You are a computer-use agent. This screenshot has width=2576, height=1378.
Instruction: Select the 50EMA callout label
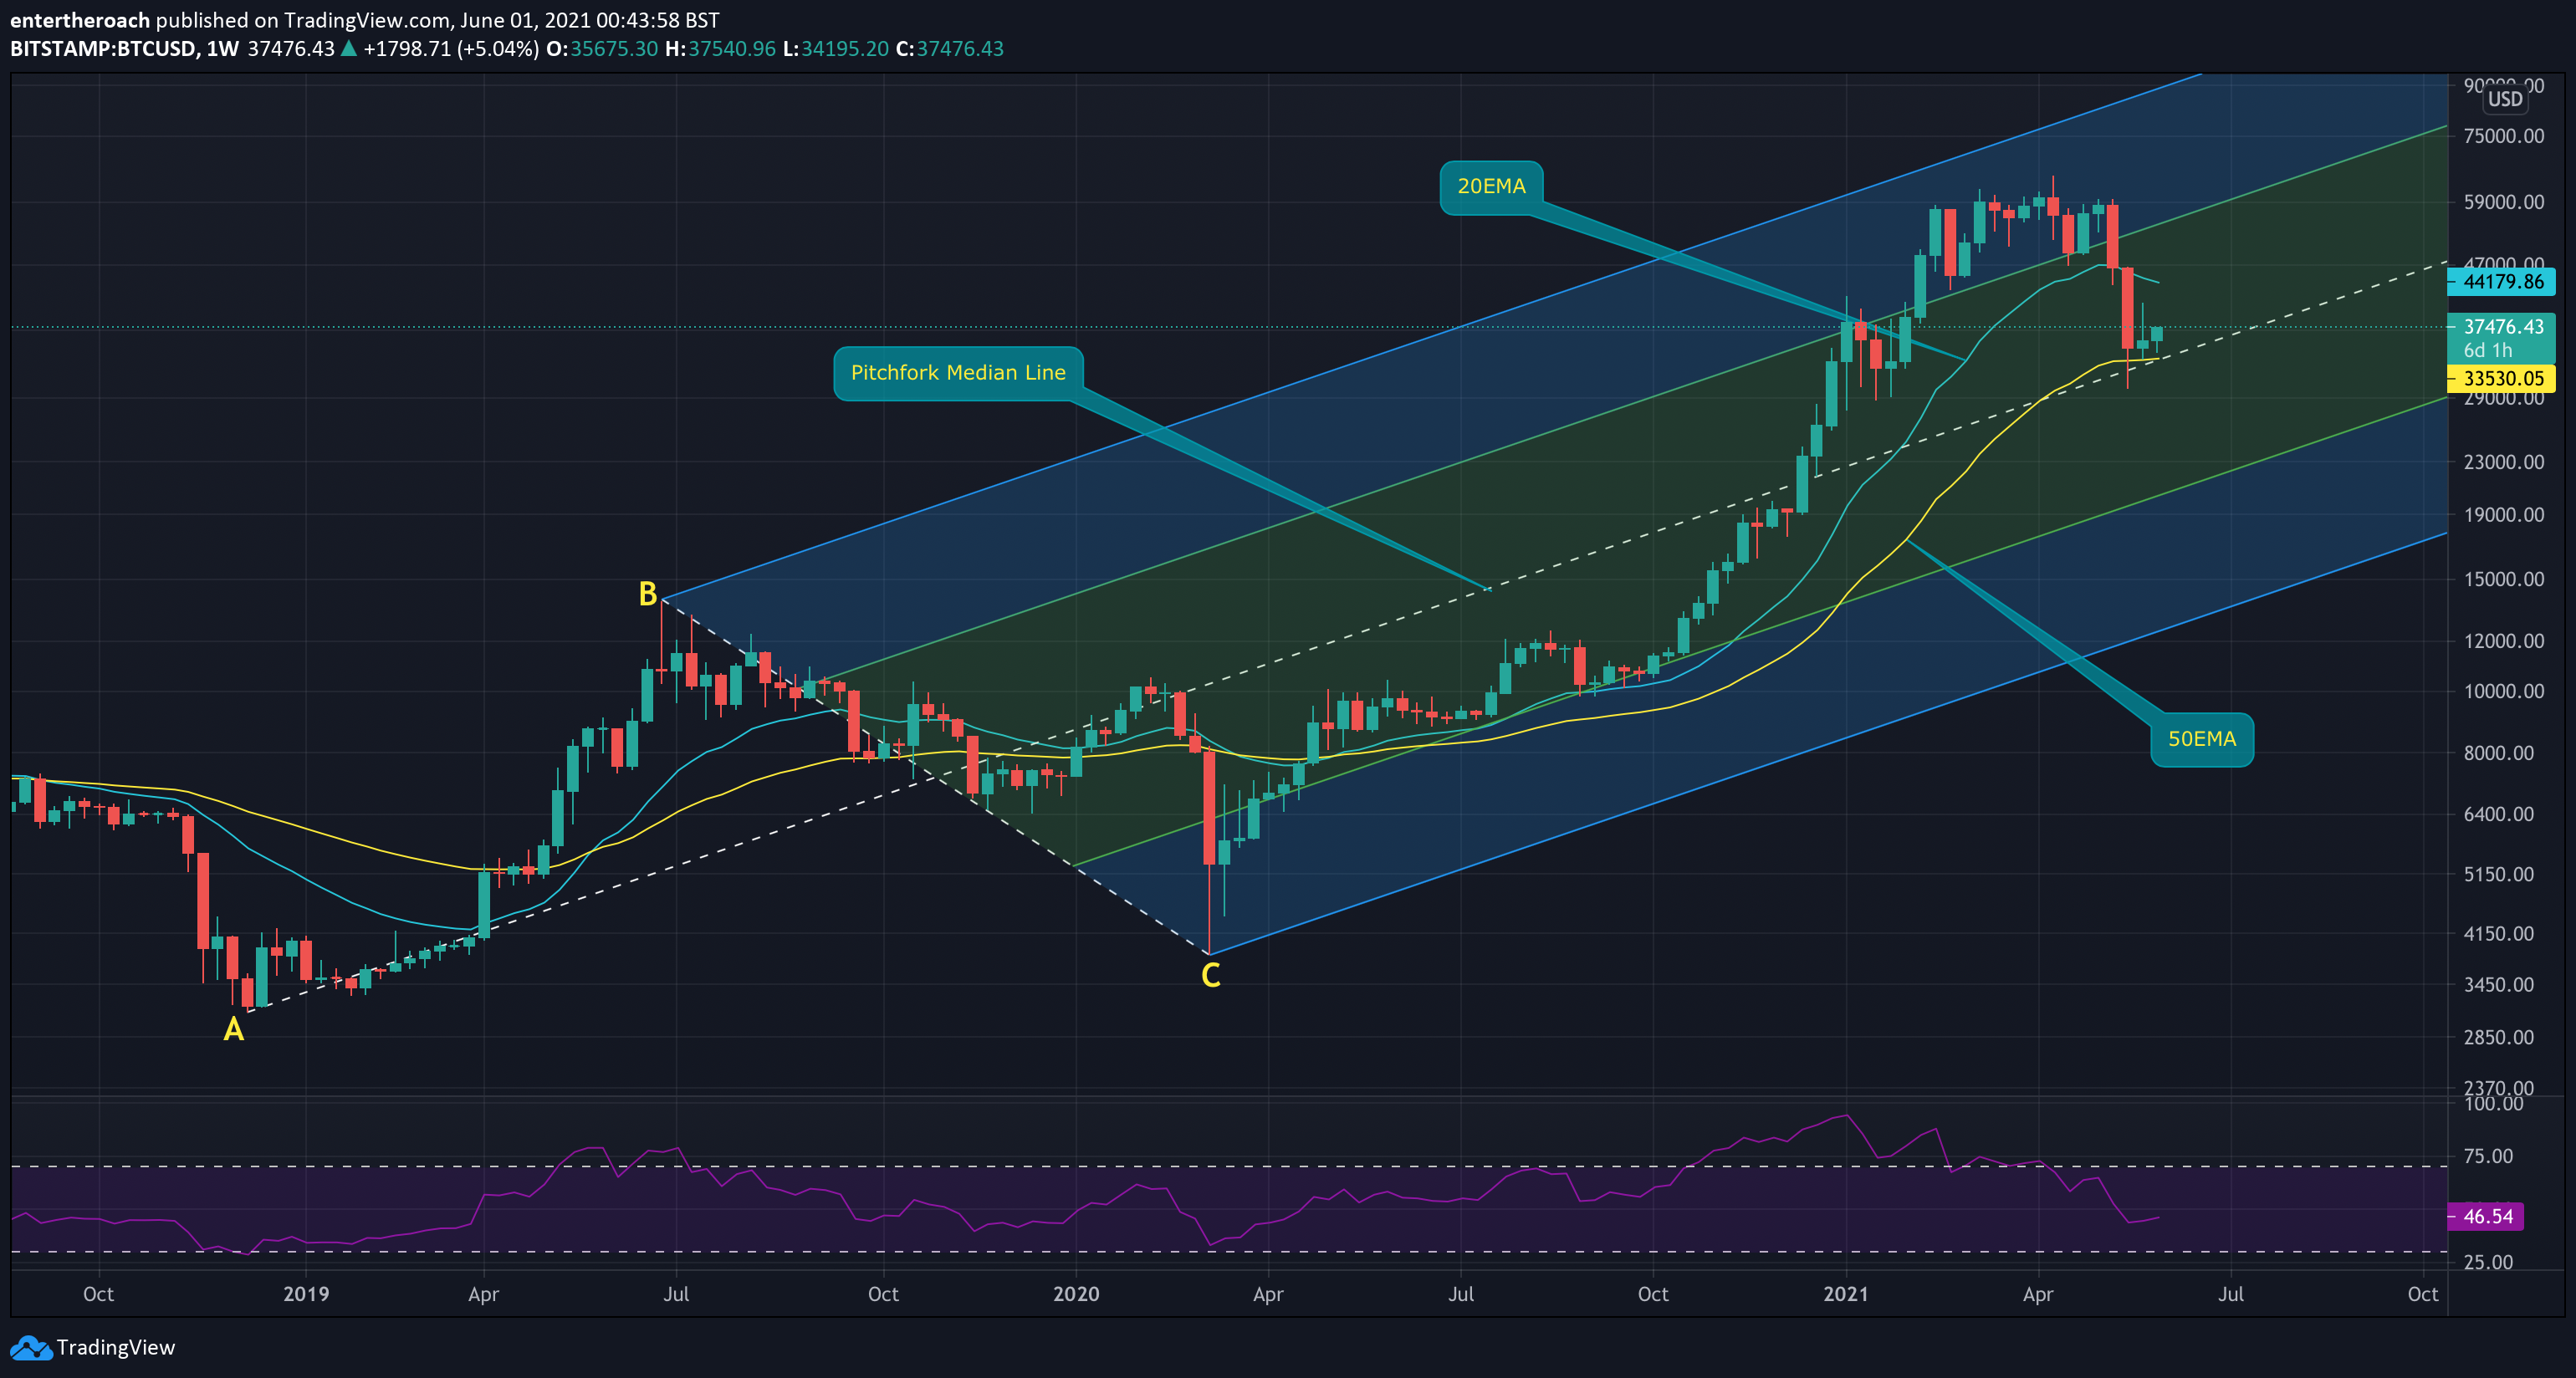[x=2202, y=739]
